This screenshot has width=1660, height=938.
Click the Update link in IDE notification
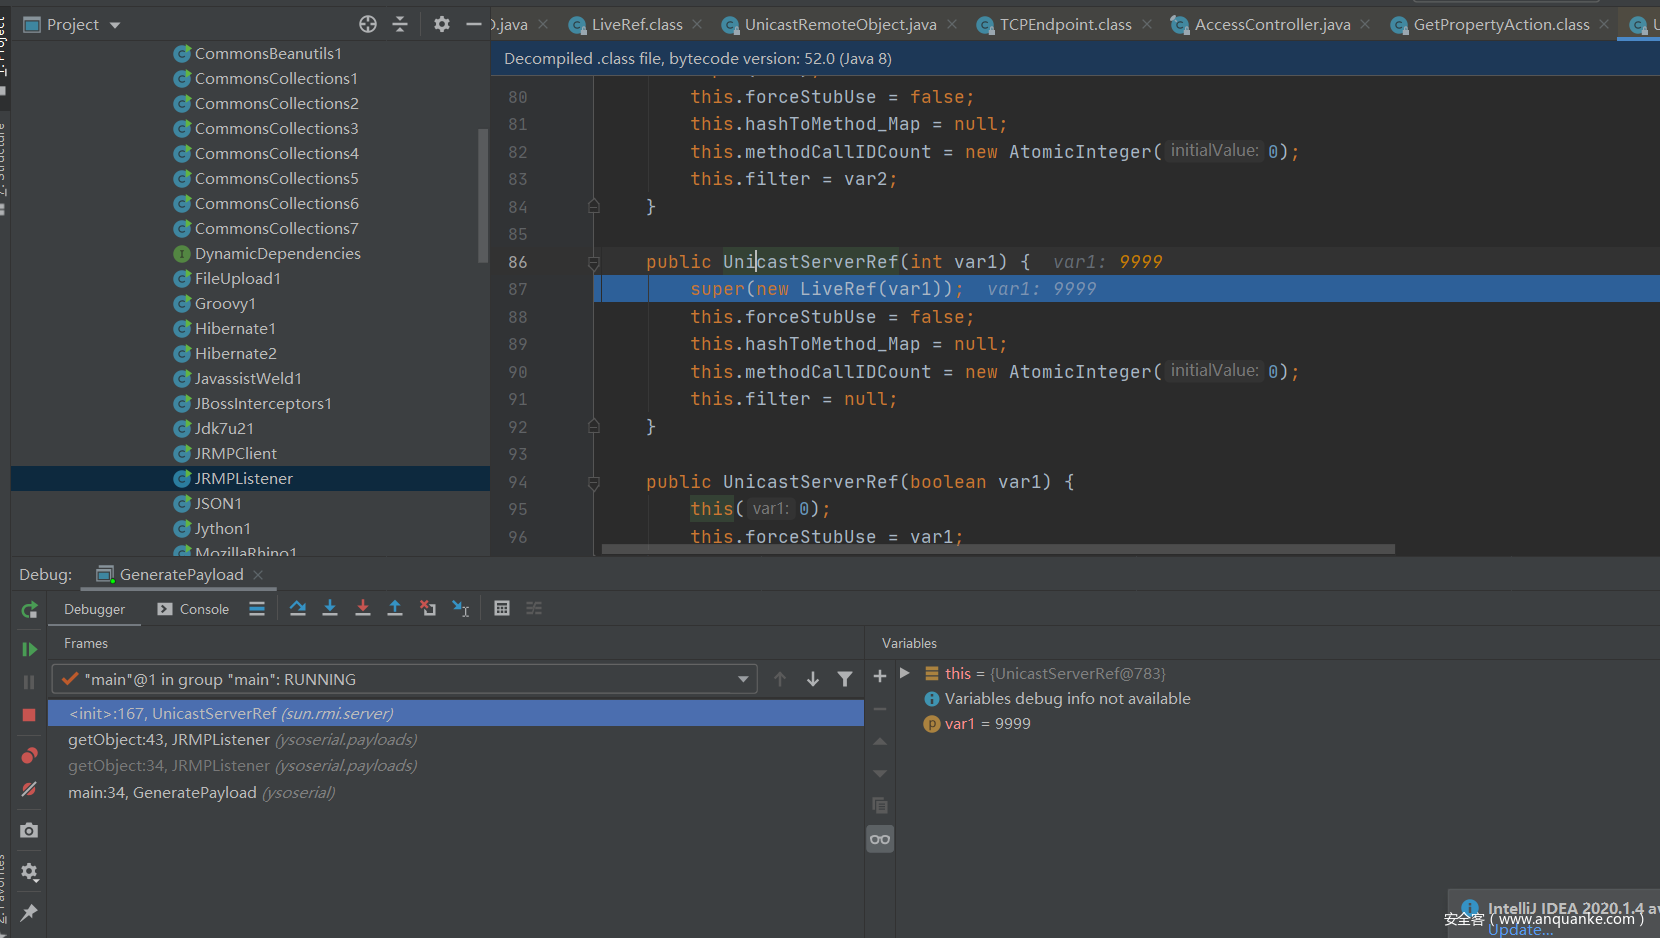pos(1520,930)
